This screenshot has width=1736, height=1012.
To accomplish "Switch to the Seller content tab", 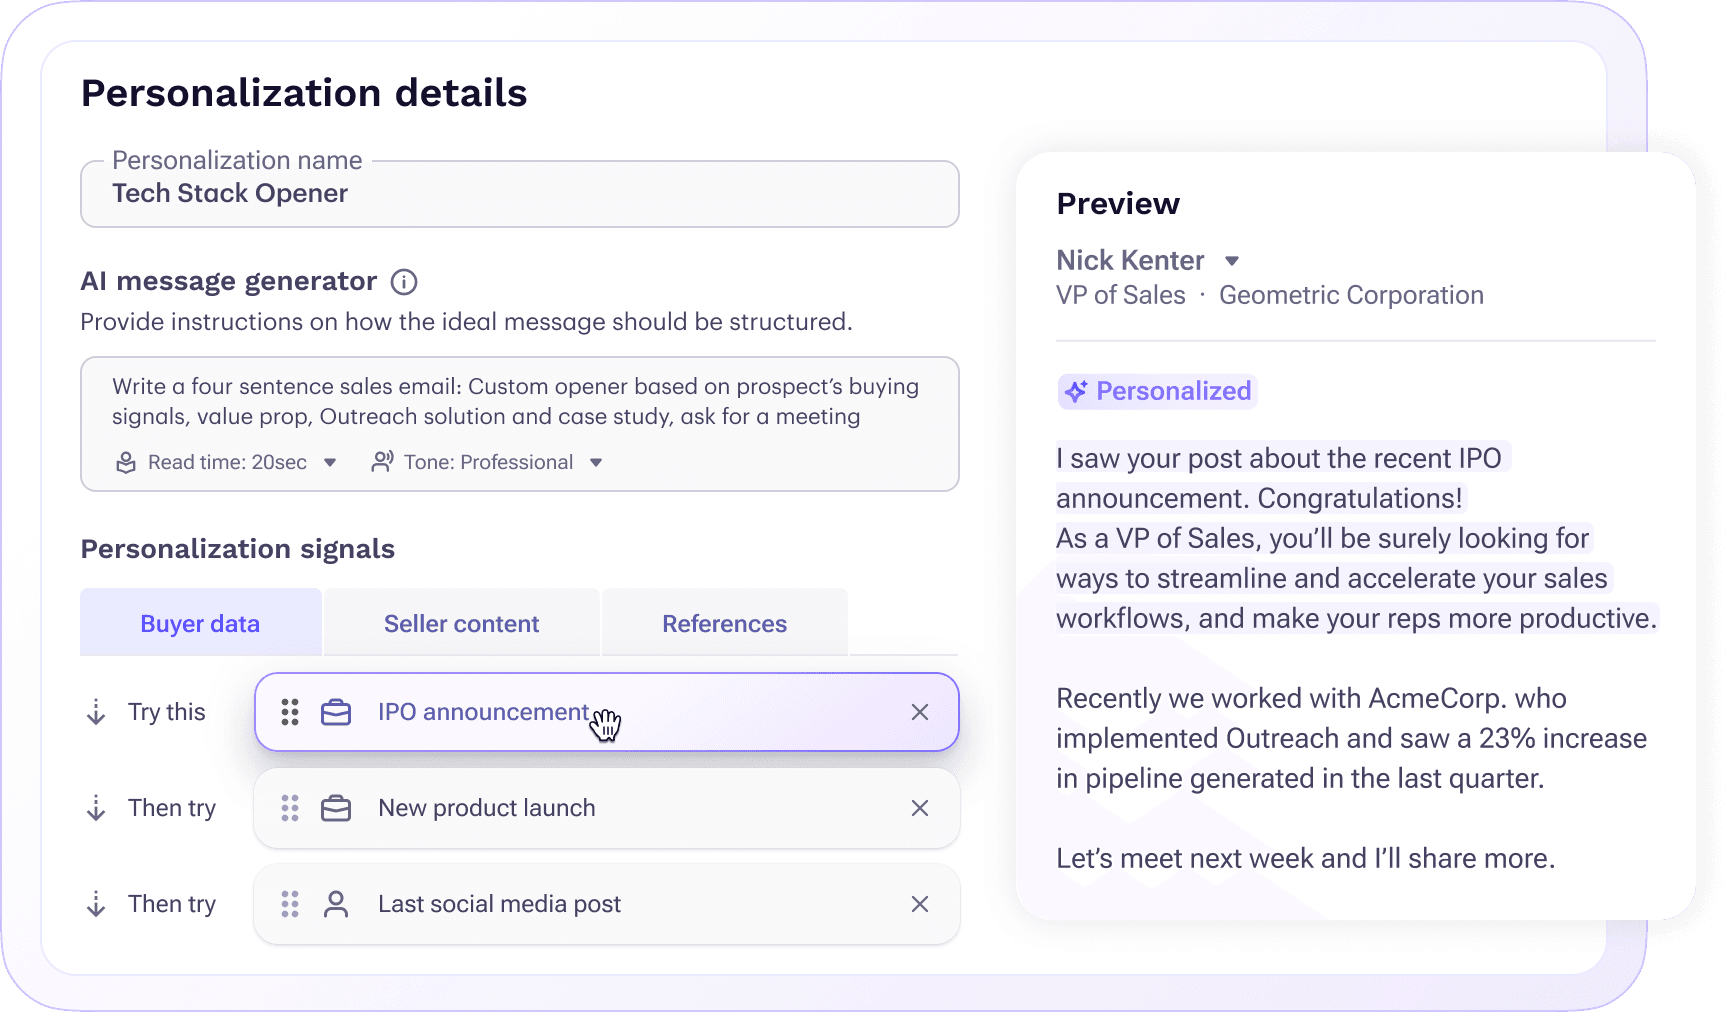I will click(x=461, y=624).
